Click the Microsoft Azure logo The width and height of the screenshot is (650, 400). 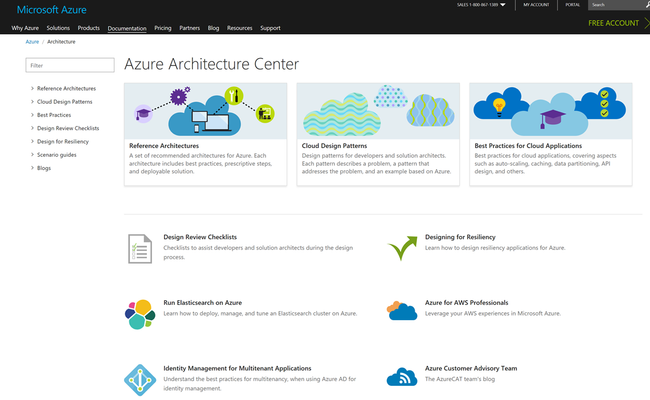51,10
